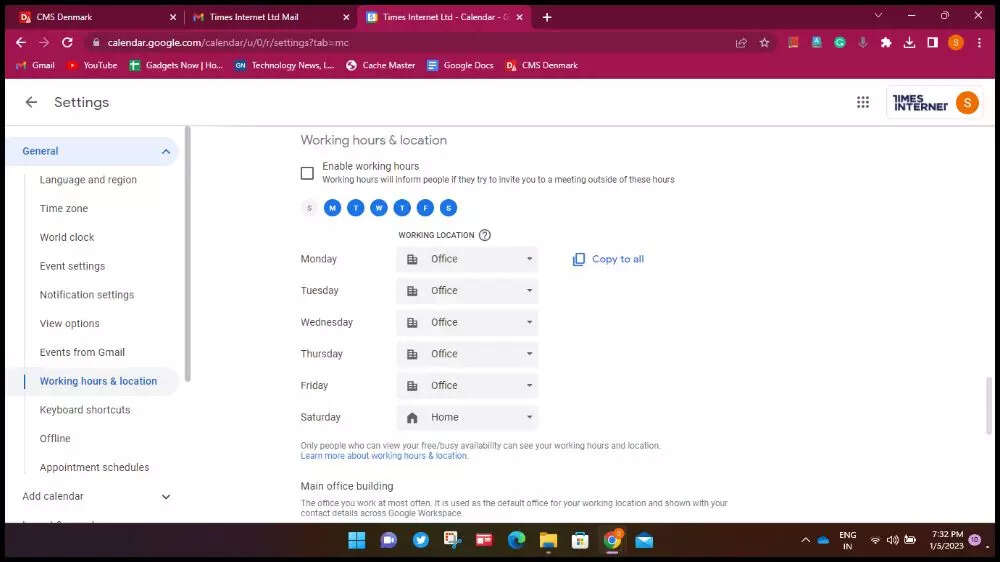1000x562 pixels.
Task: Click the Copy to all icon
Action: point(578,259)
